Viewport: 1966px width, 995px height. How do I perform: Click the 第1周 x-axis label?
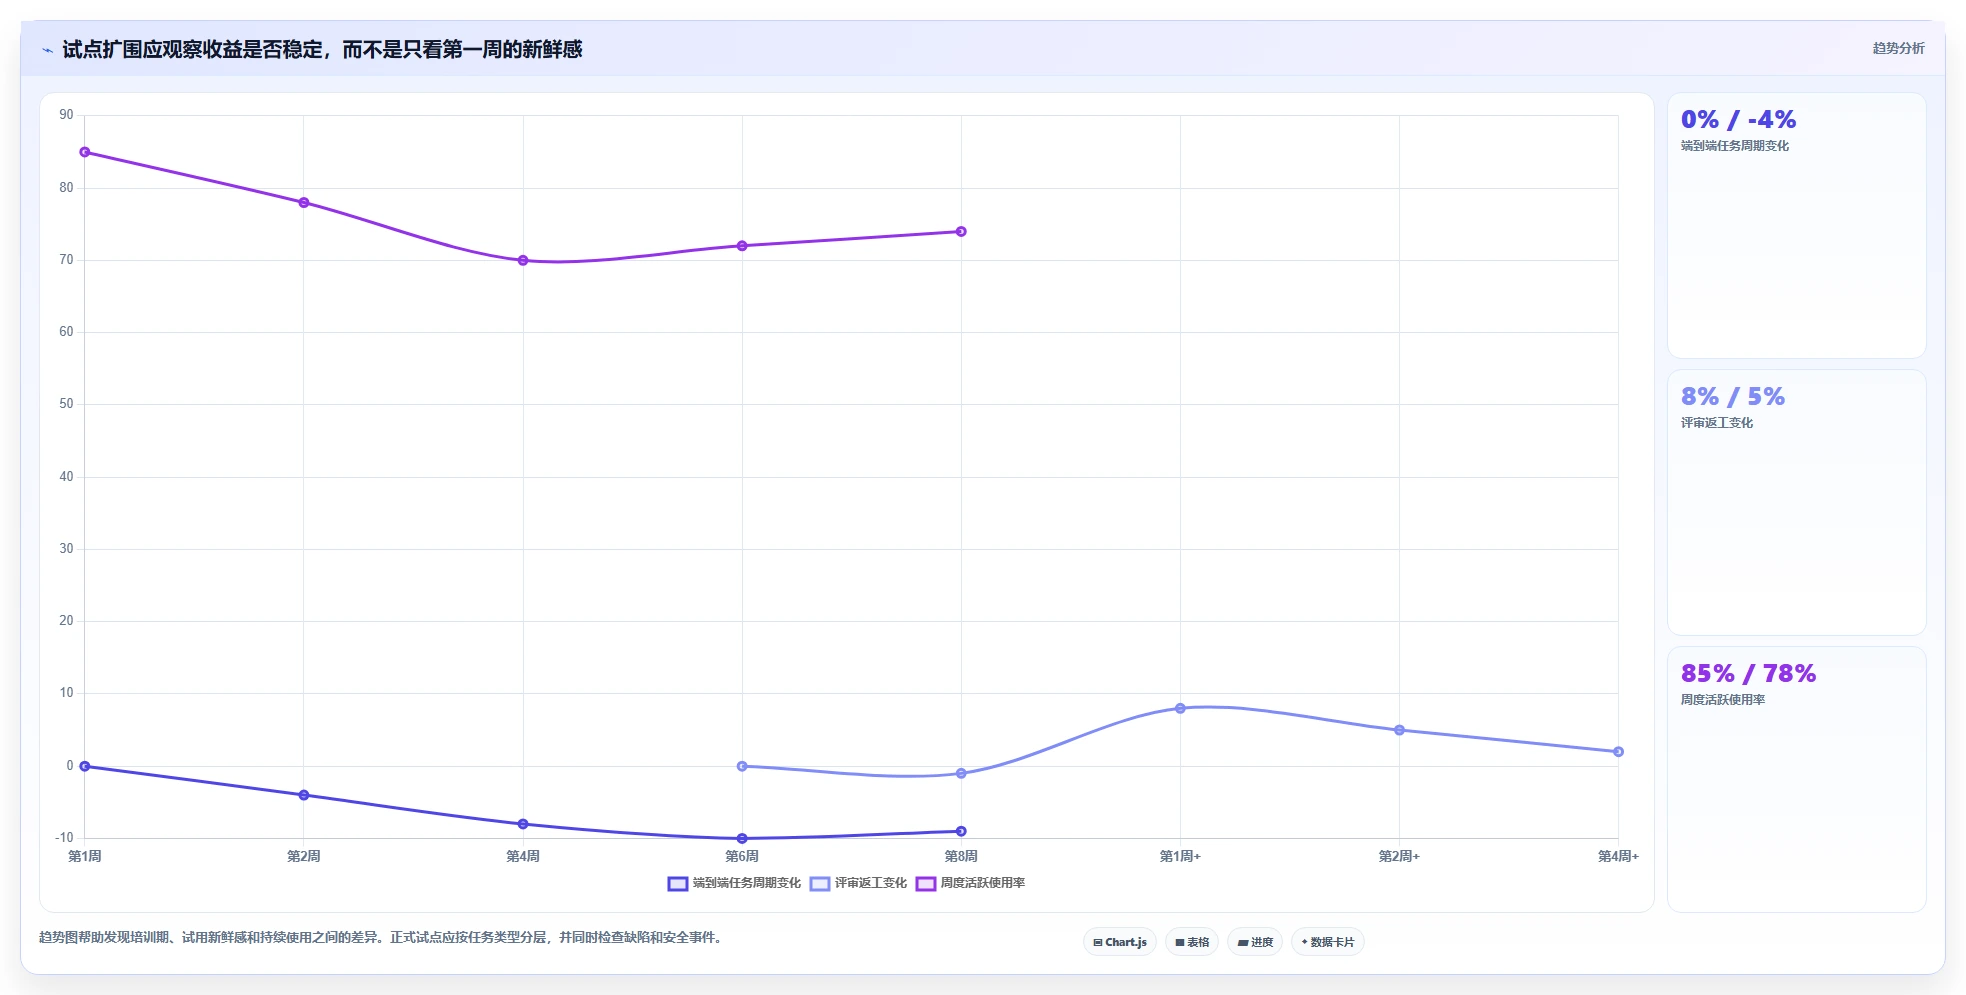point(85,857)
